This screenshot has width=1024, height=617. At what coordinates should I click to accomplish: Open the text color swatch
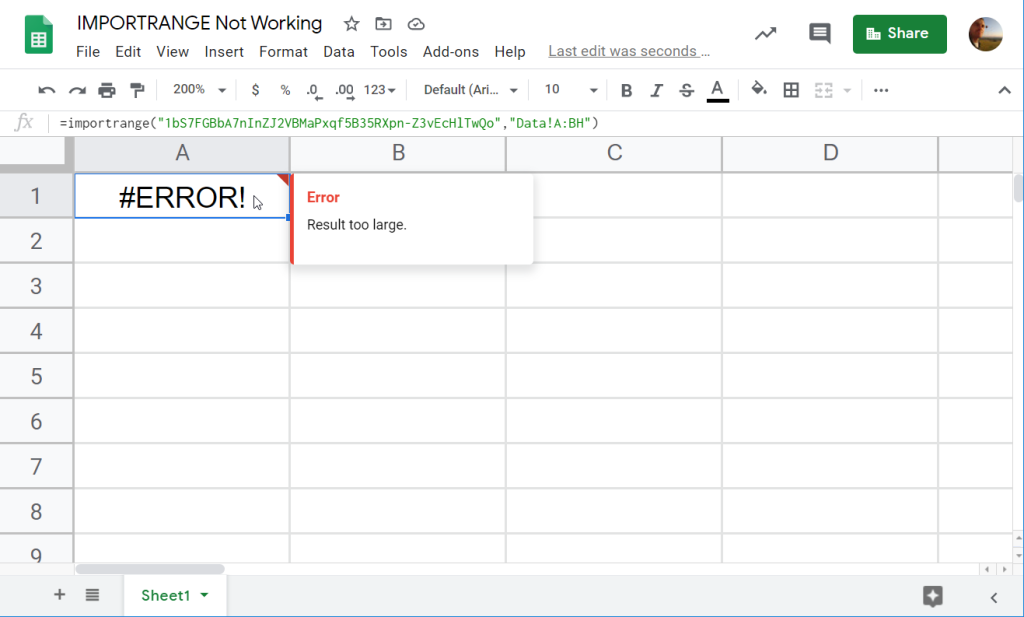click(x=717, y=90)
